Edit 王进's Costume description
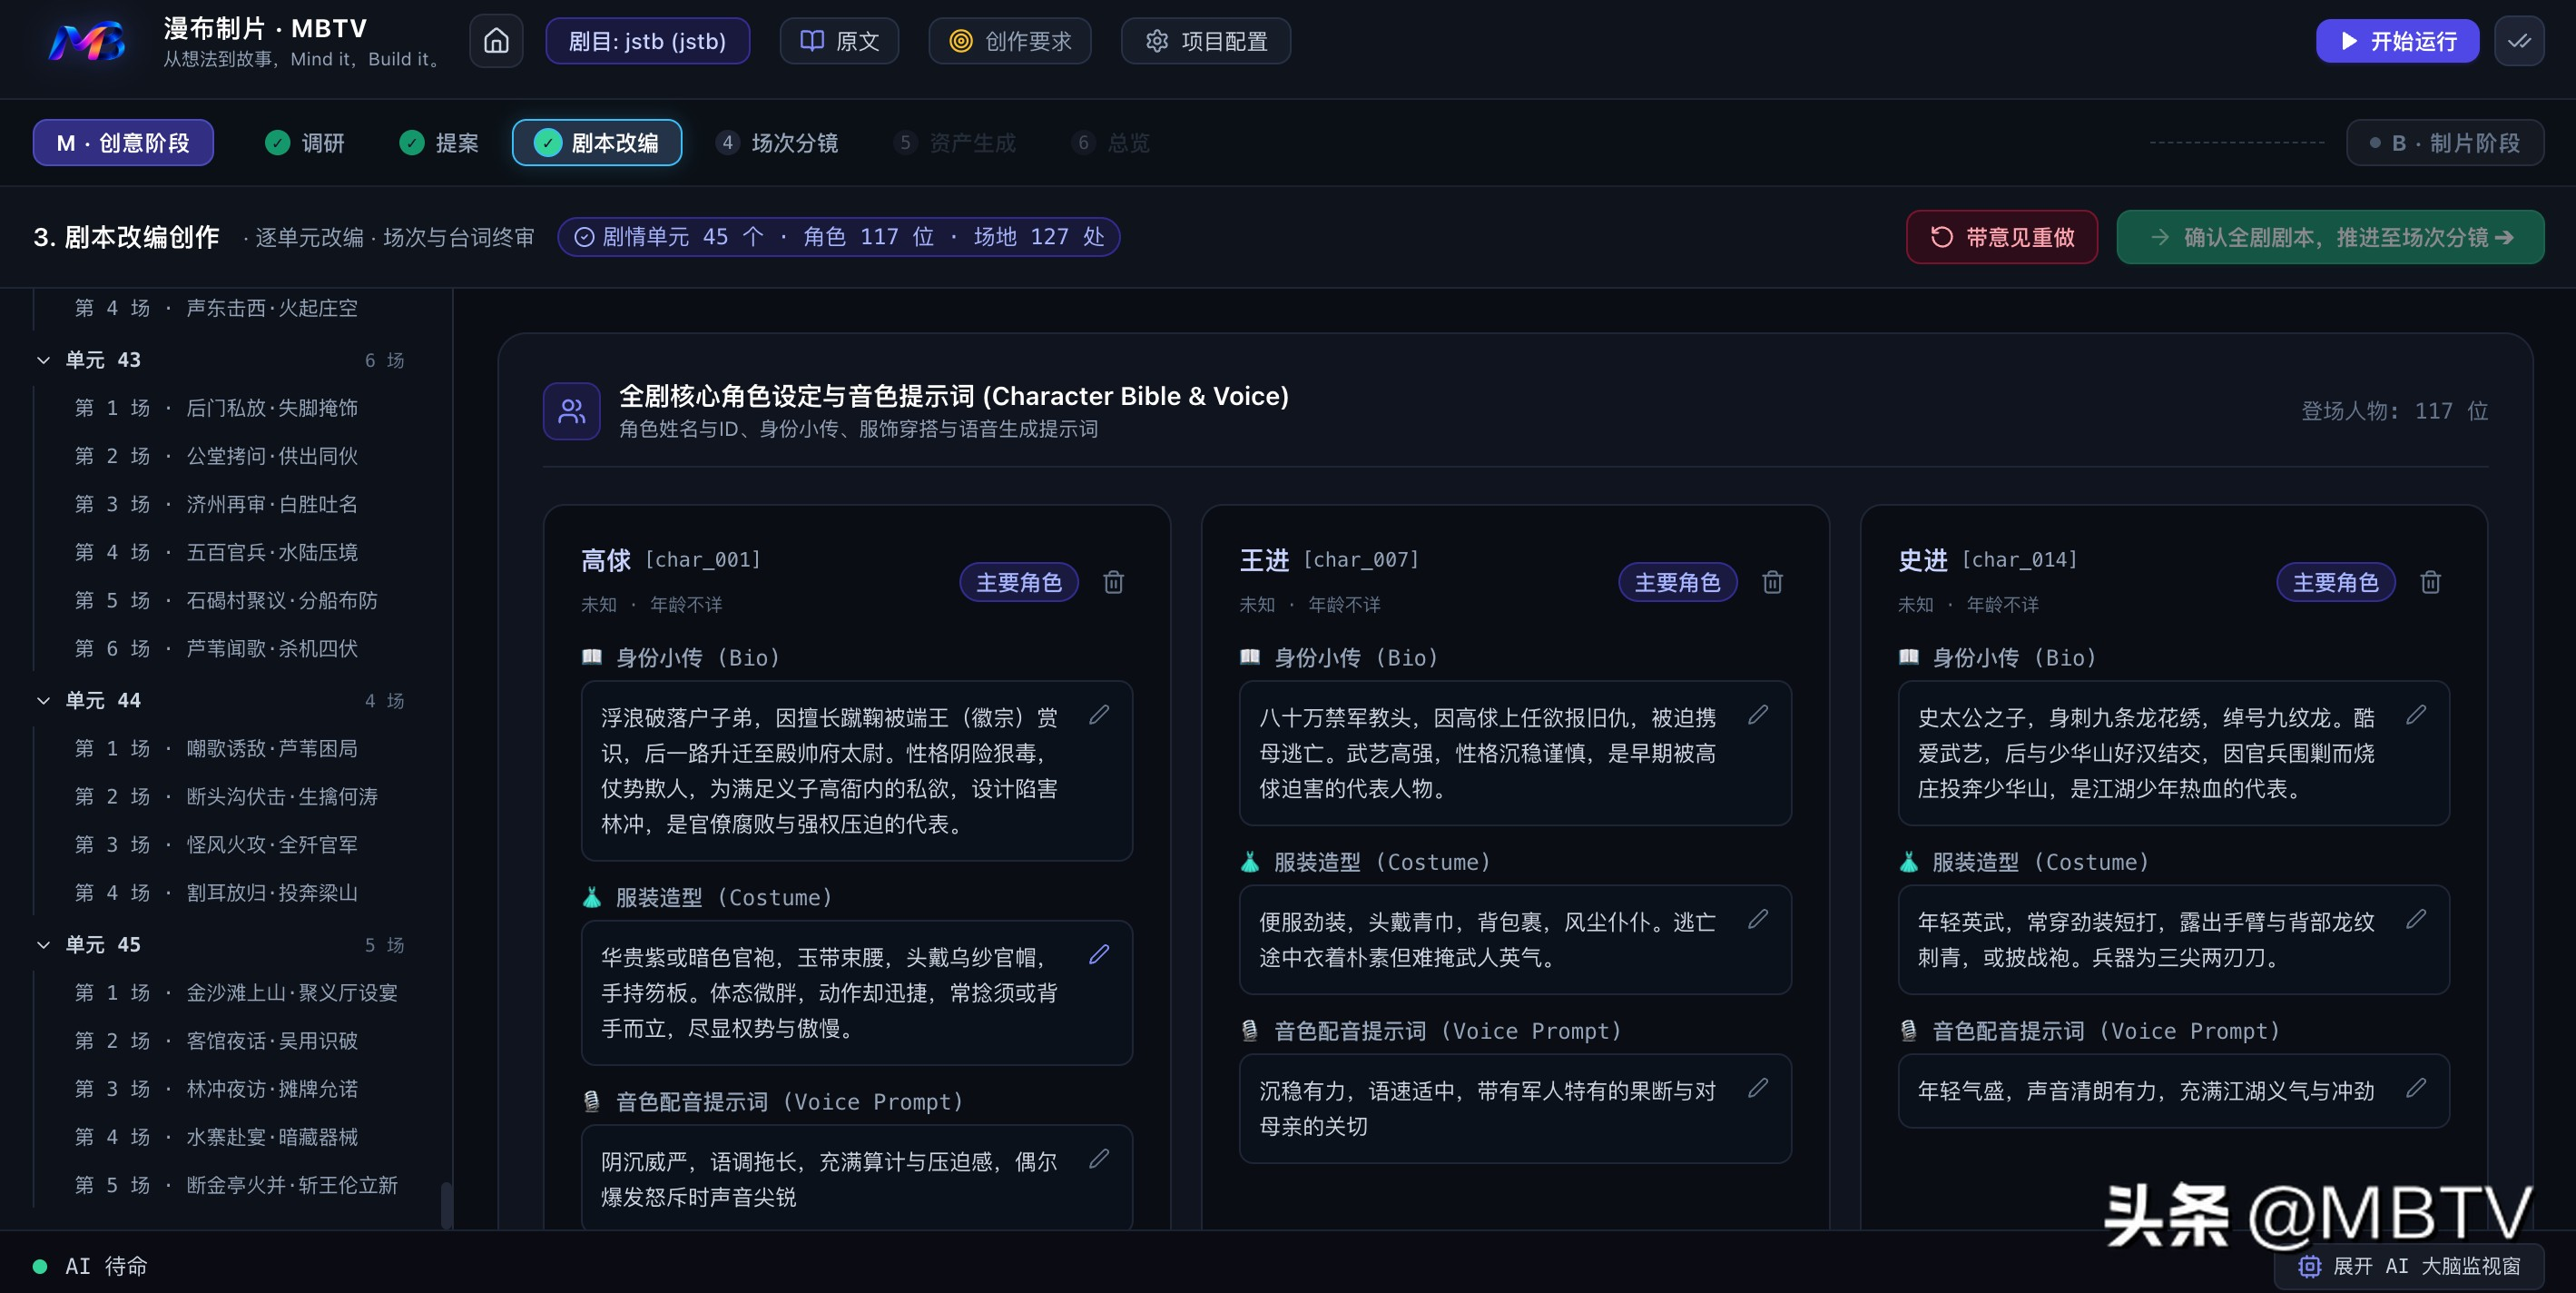Screen dimensions: 2576x1293 1758,918
